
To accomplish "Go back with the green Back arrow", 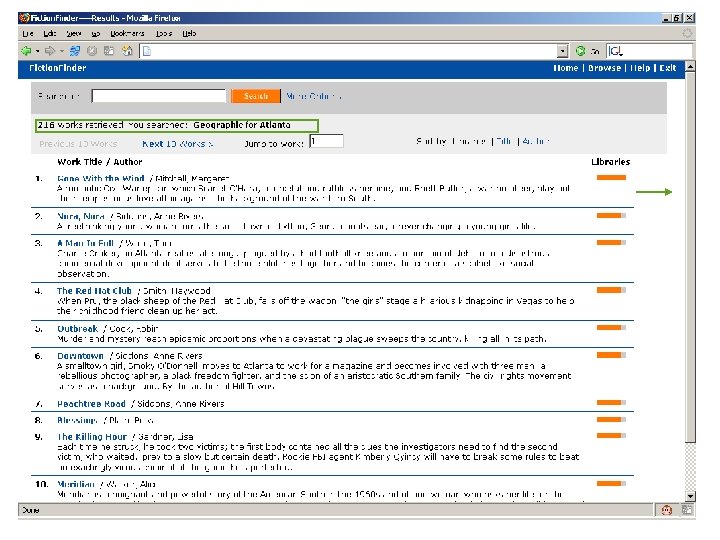I will pyautogui.click(x=26, y=51).
